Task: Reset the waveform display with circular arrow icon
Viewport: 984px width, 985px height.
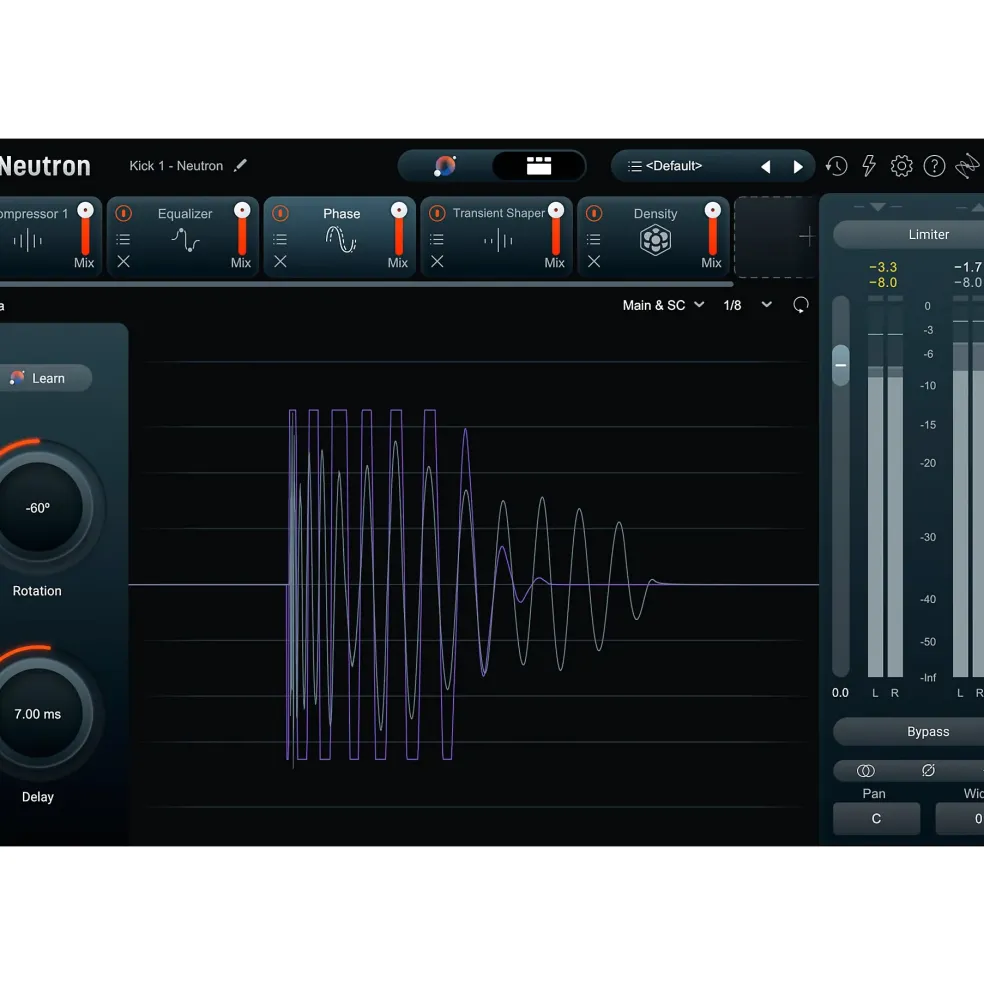Action: [x=801, y=305]
